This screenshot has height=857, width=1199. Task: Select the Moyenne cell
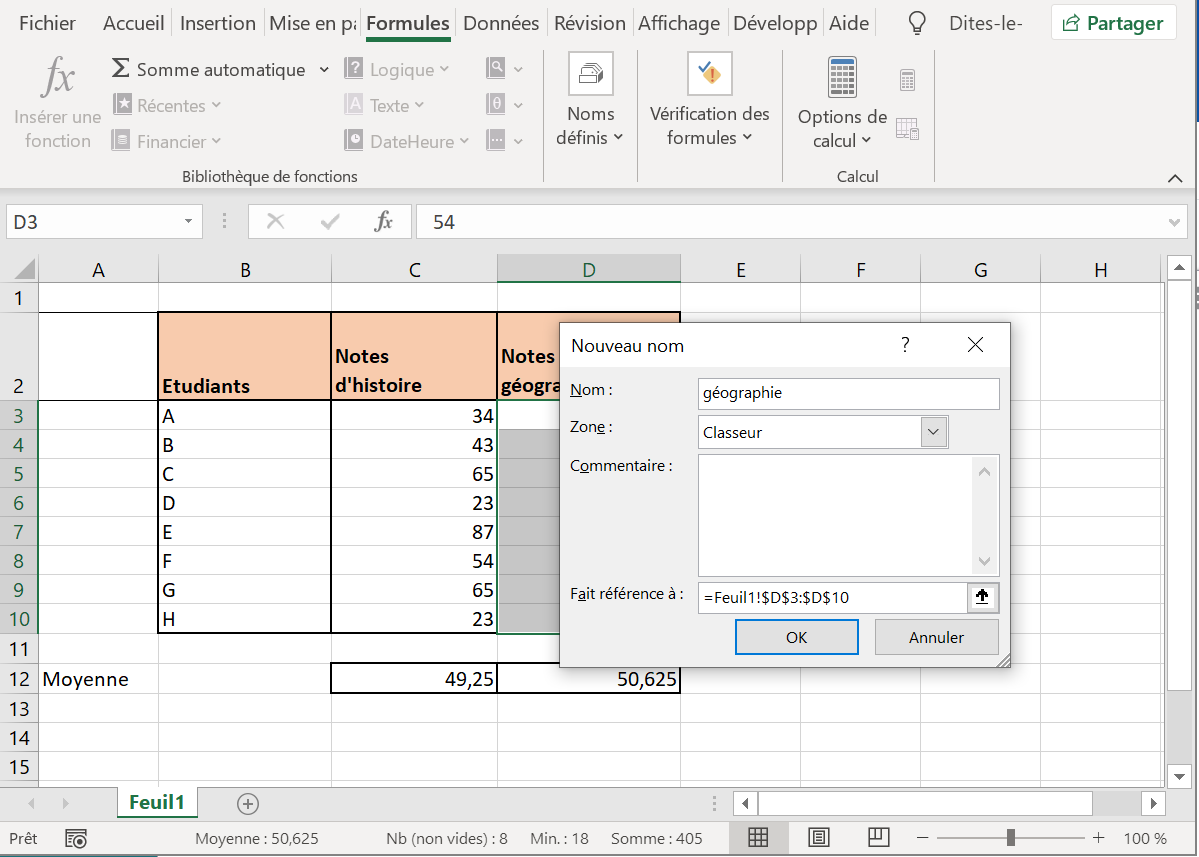(x=98, y=679)
